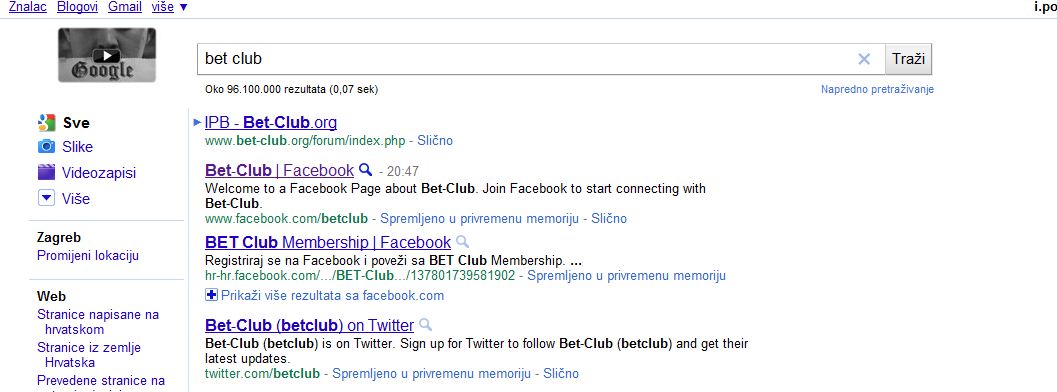Screen dimensions: 1057x392
Task: Open Gmail from the top bar
Action: pos(125,7)
